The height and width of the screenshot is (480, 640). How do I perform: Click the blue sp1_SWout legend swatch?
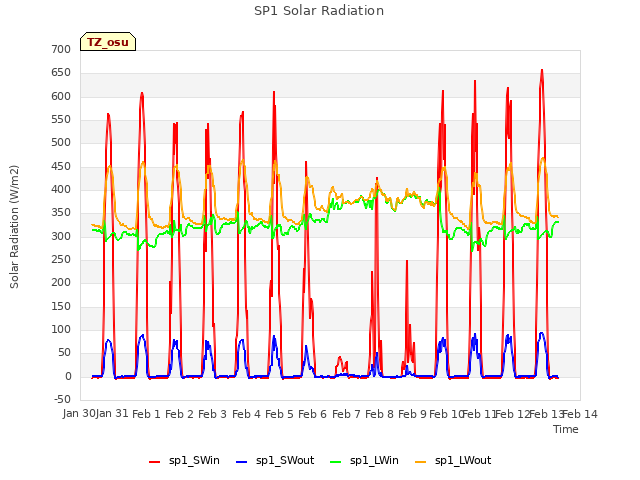[x=242, y=462]
